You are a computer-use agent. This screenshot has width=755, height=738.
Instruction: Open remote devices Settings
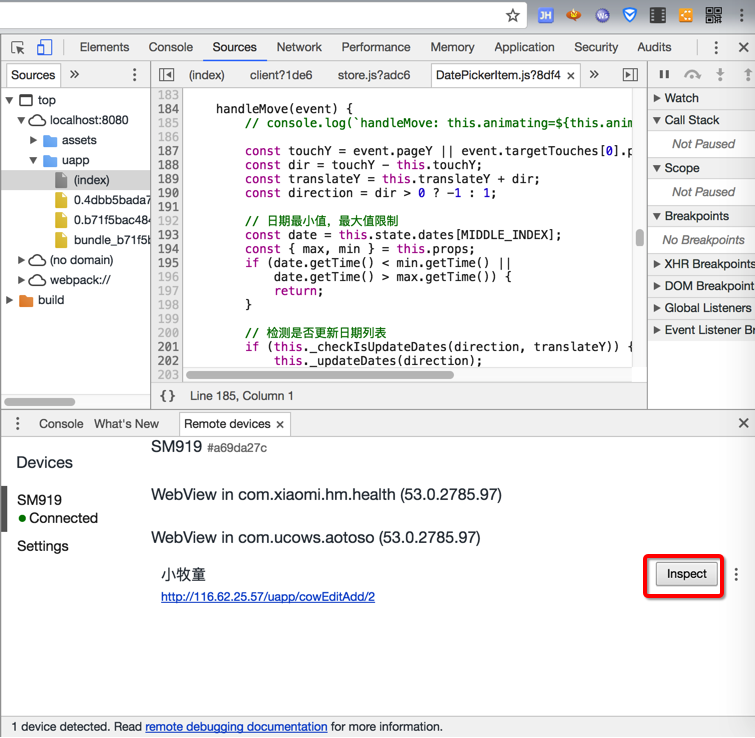click(x=43, y=546)
